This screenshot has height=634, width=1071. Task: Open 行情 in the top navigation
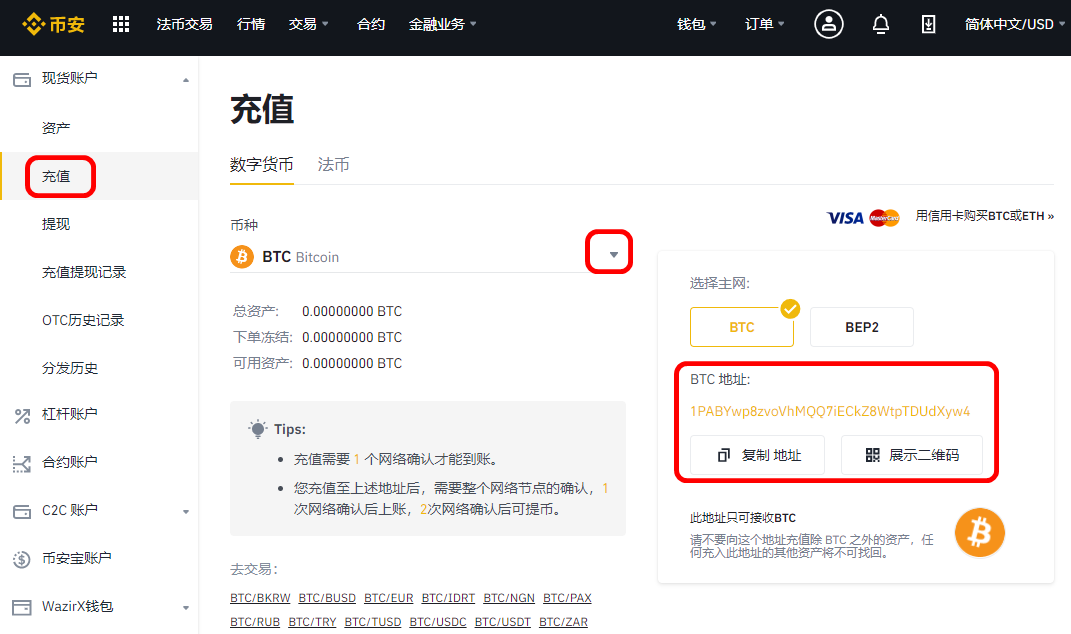(251, 24)
